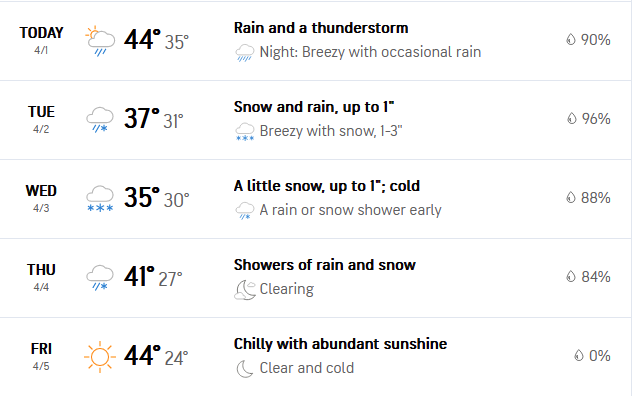This screenshot has width=632, height=396.
Task: Click Tuesday's rain and snow cloud icon
Action: [100, 120]
